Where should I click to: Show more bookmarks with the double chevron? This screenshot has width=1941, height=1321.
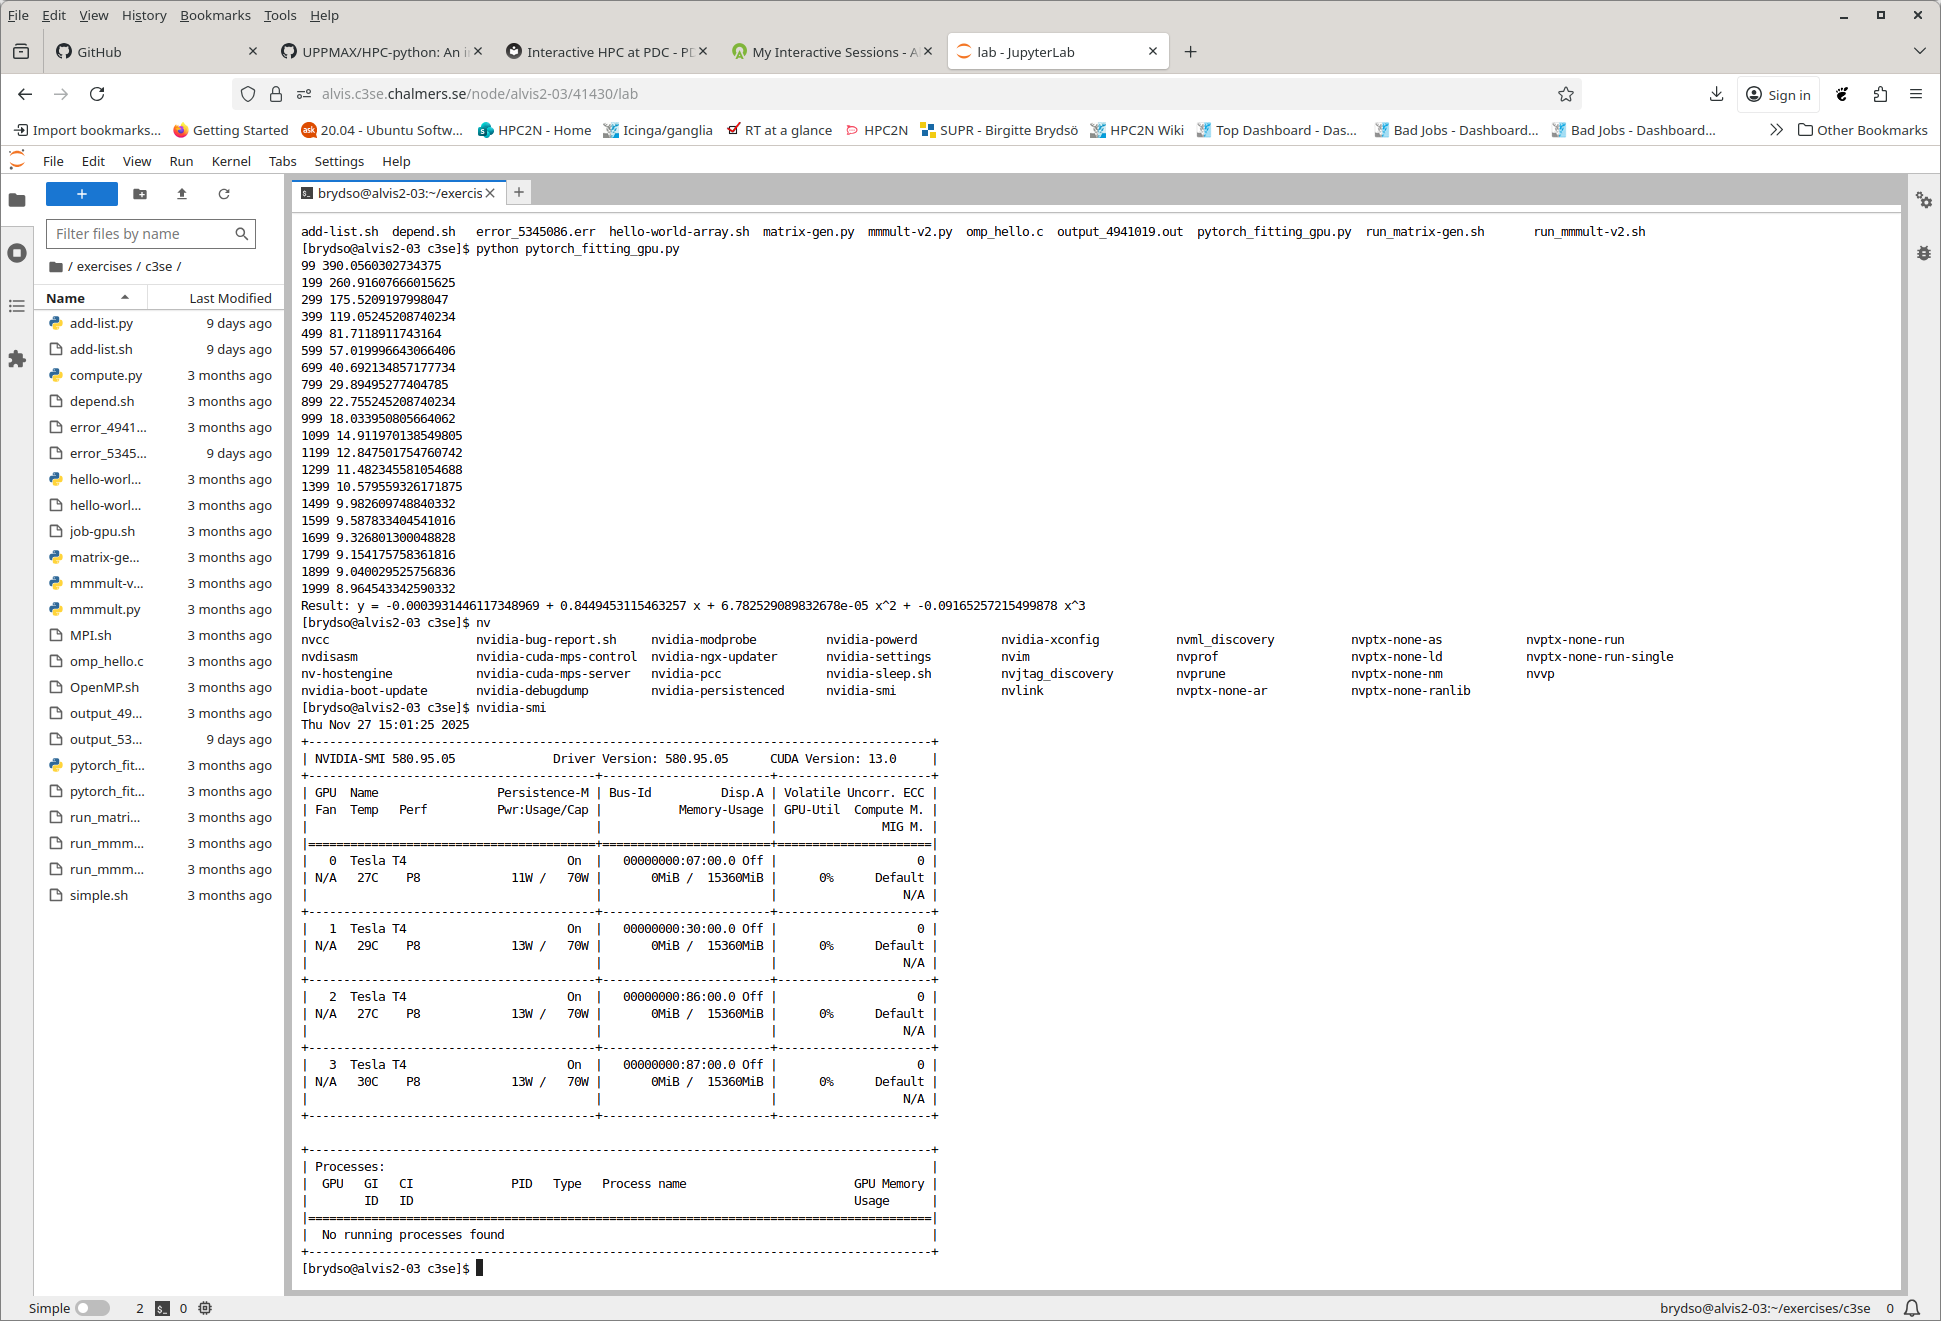(x=1775, y=130)
